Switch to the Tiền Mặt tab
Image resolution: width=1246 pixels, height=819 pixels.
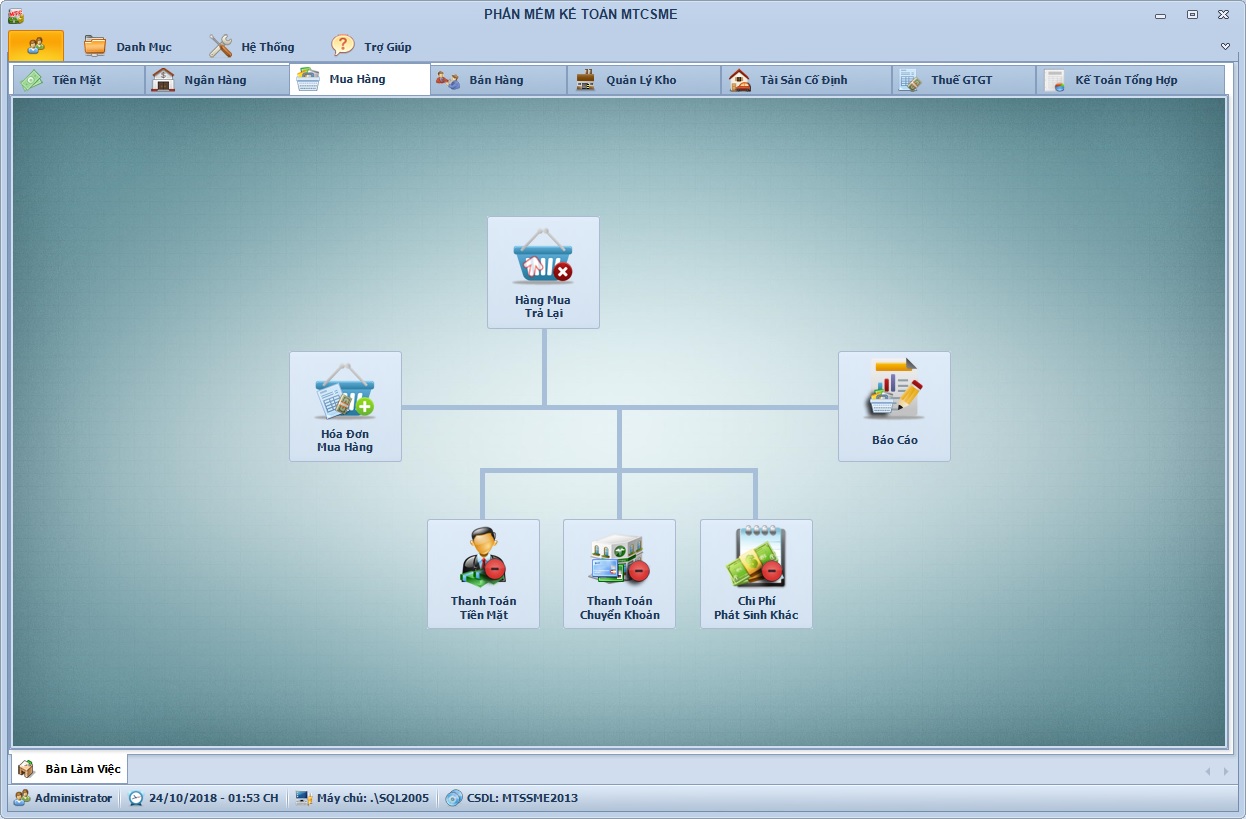click(x=77, y=80)
